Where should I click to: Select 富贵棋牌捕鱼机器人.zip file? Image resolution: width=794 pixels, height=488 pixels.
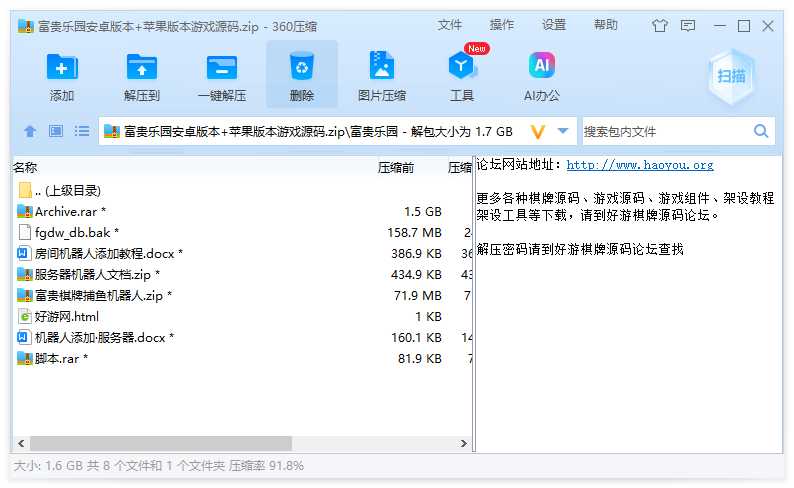[x=242, y=296]
